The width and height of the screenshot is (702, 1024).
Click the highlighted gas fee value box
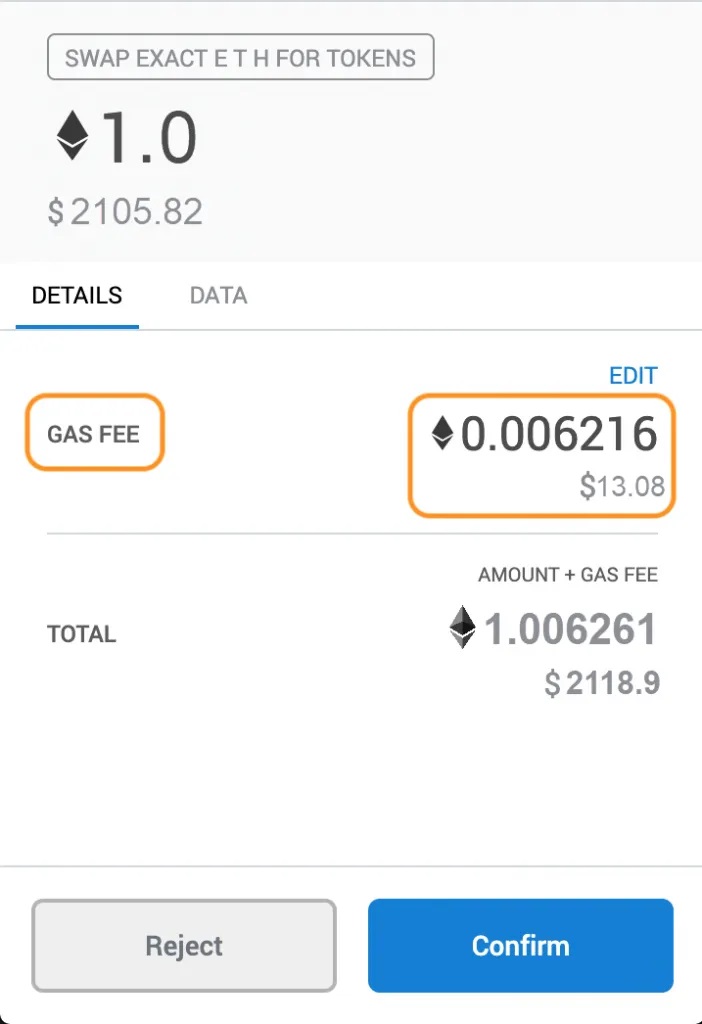tap(541, 455)
